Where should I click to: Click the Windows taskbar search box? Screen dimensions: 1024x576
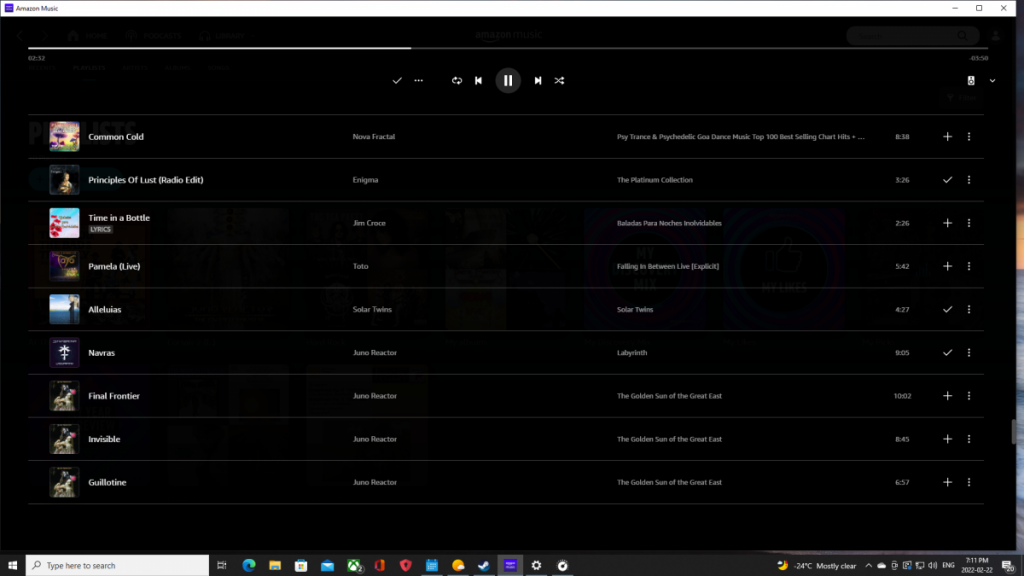(x=118, y=565)
